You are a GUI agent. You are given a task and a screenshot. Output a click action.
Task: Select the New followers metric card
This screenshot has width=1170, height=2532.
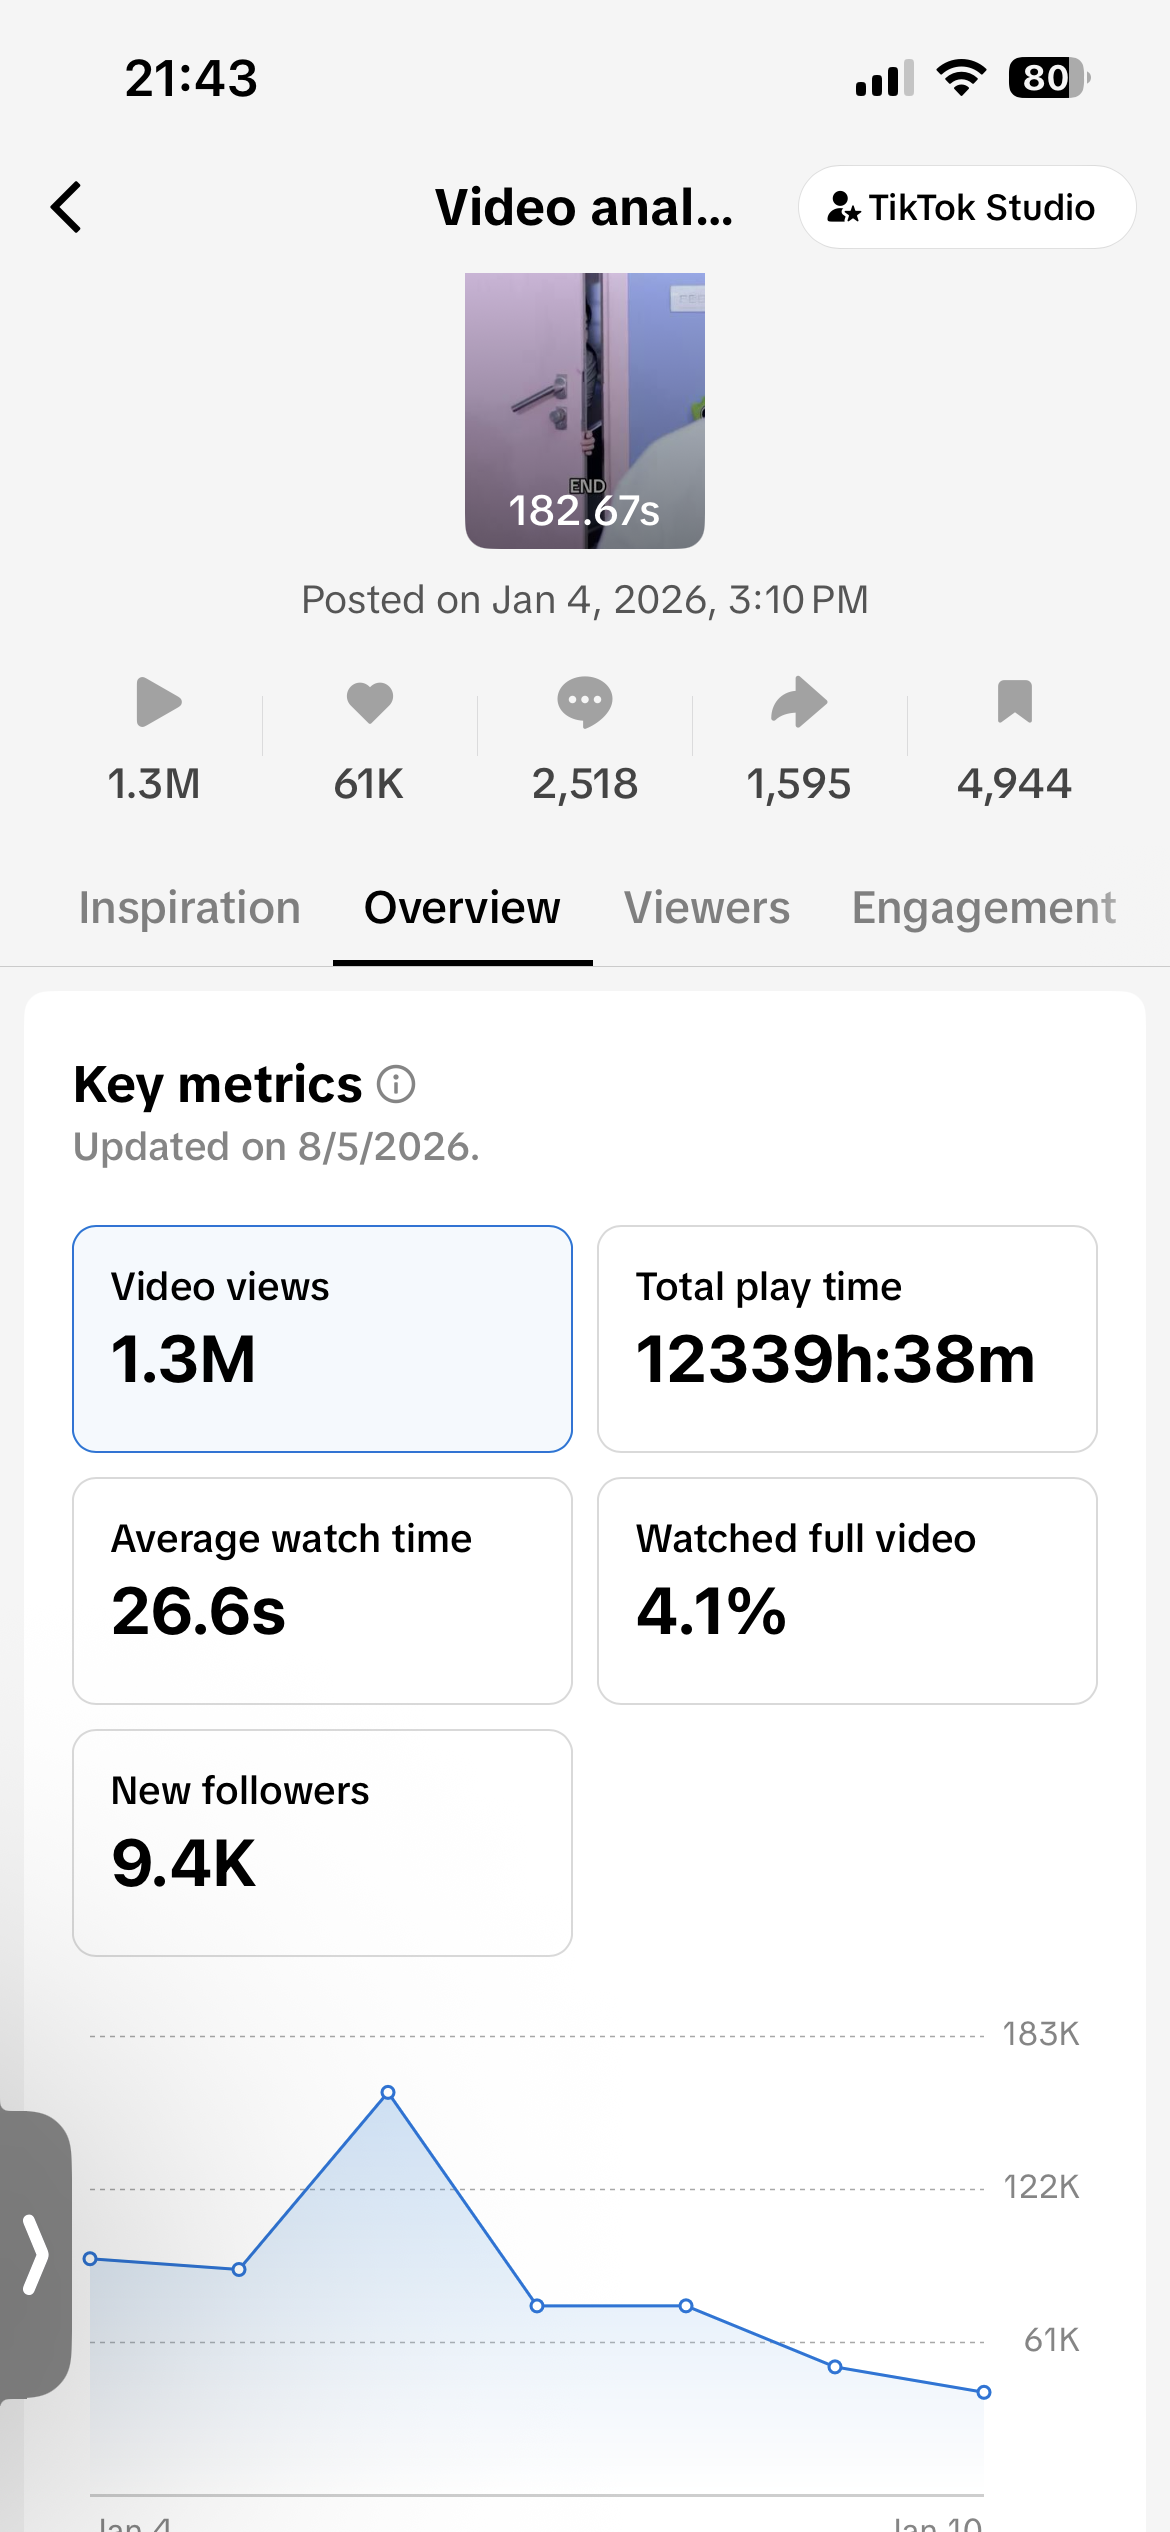click(x=322, y=1843)
